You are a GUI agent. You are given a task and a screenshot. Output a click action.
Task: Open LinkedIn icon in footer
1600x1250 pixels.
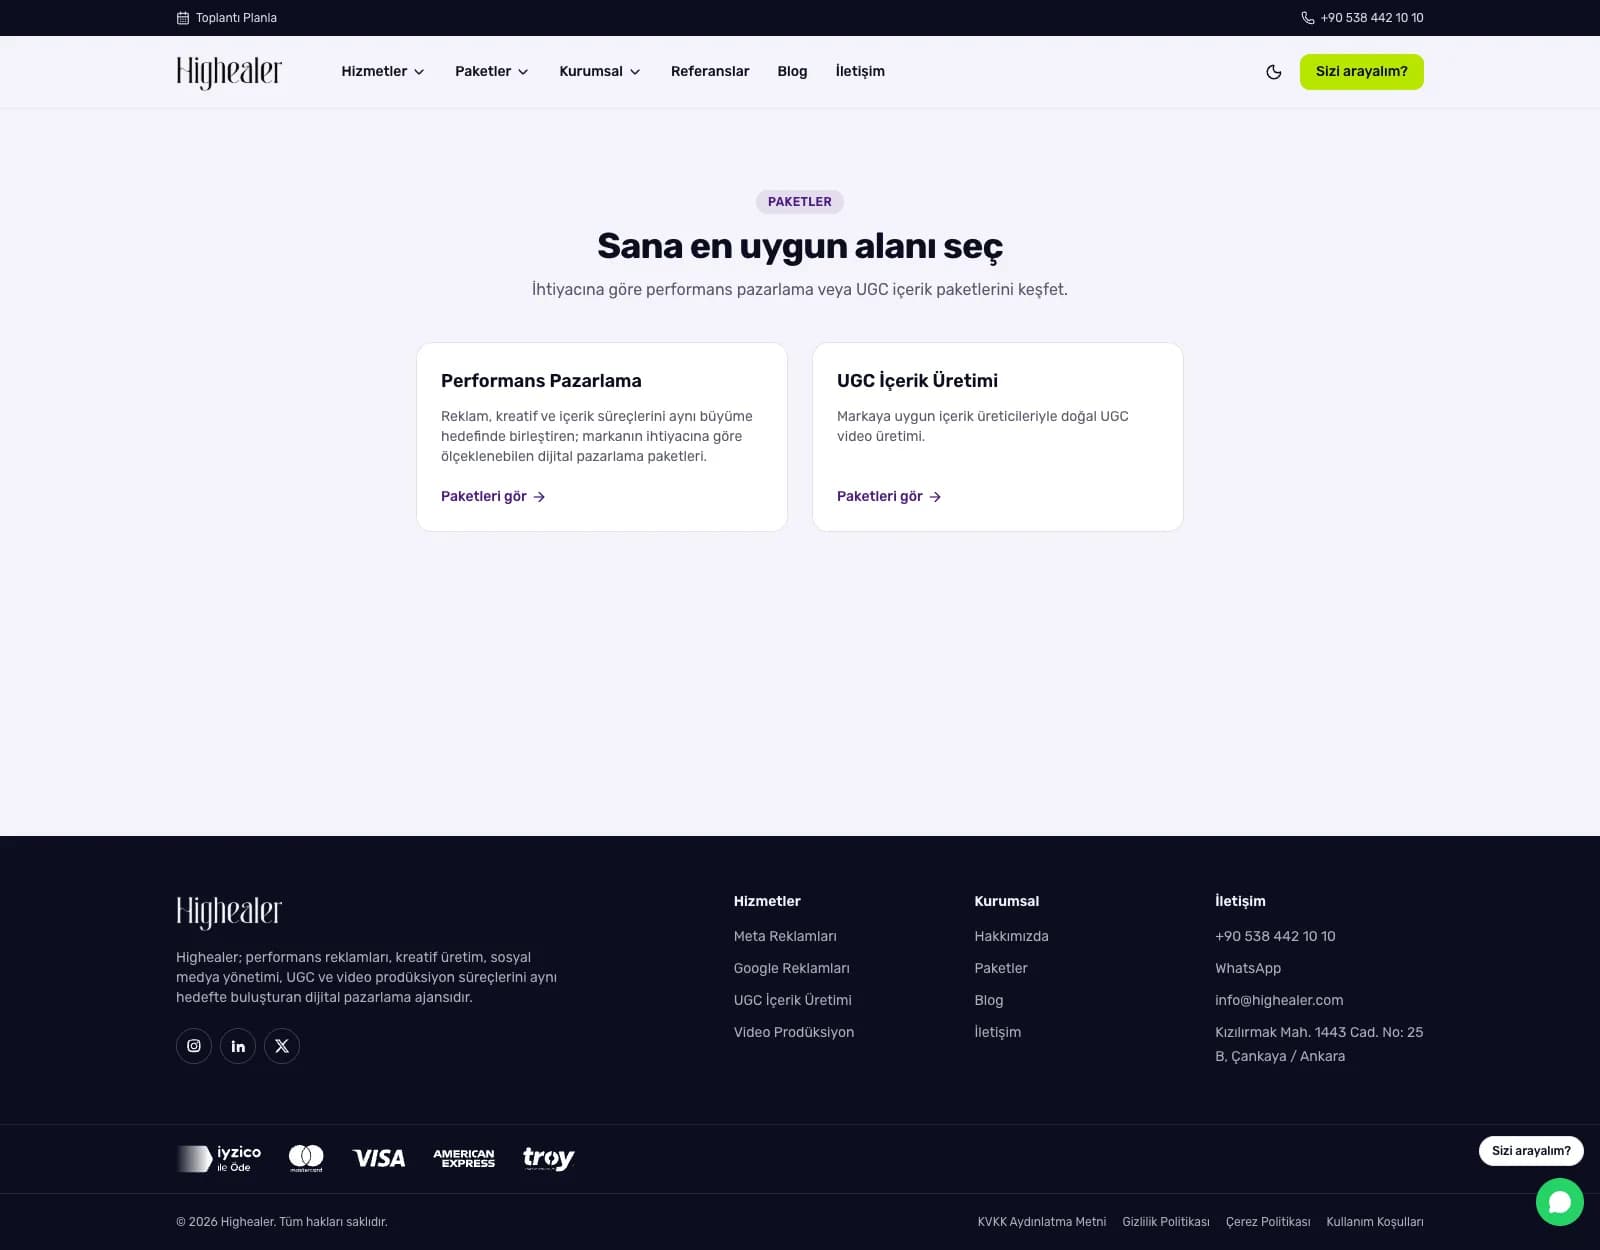click(238, 1046)
